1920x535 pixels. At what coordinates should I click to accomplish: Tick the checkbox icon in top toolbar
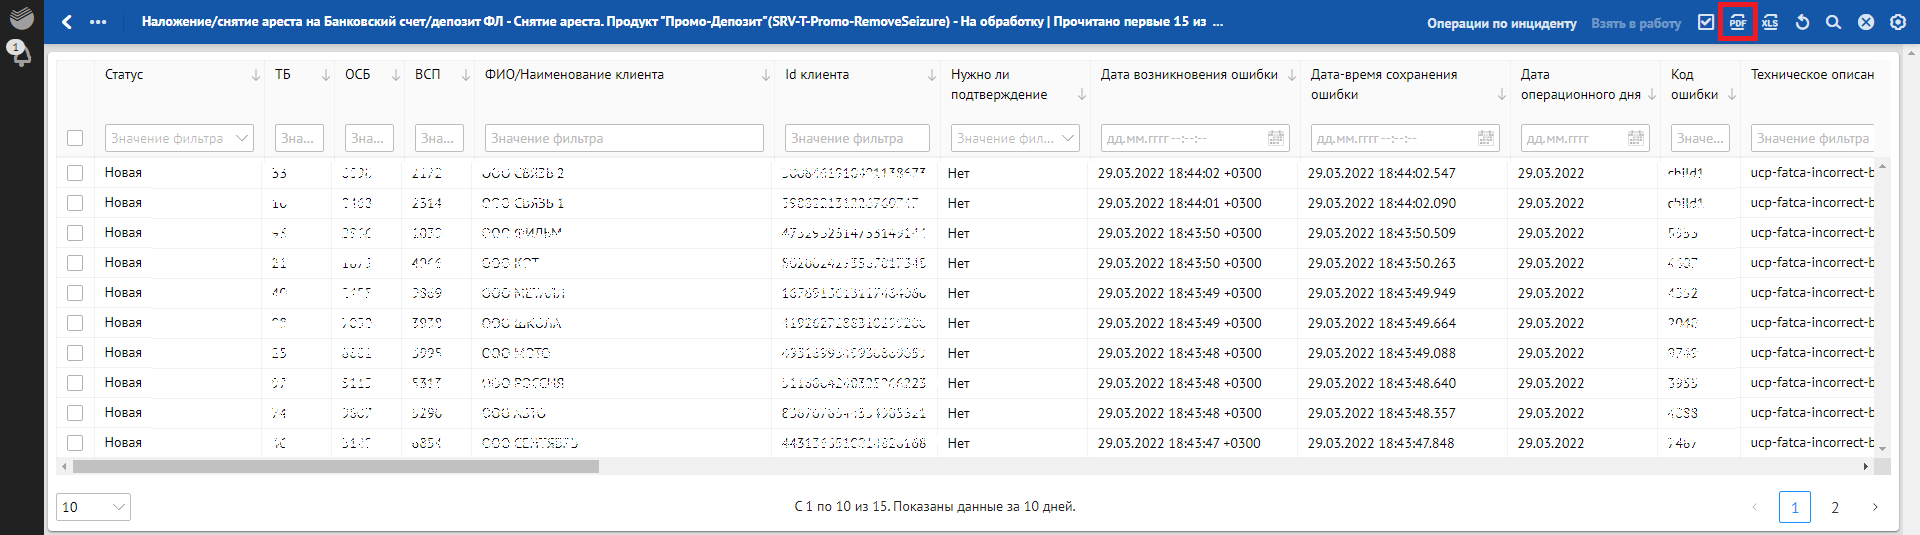coord(1706,22)
